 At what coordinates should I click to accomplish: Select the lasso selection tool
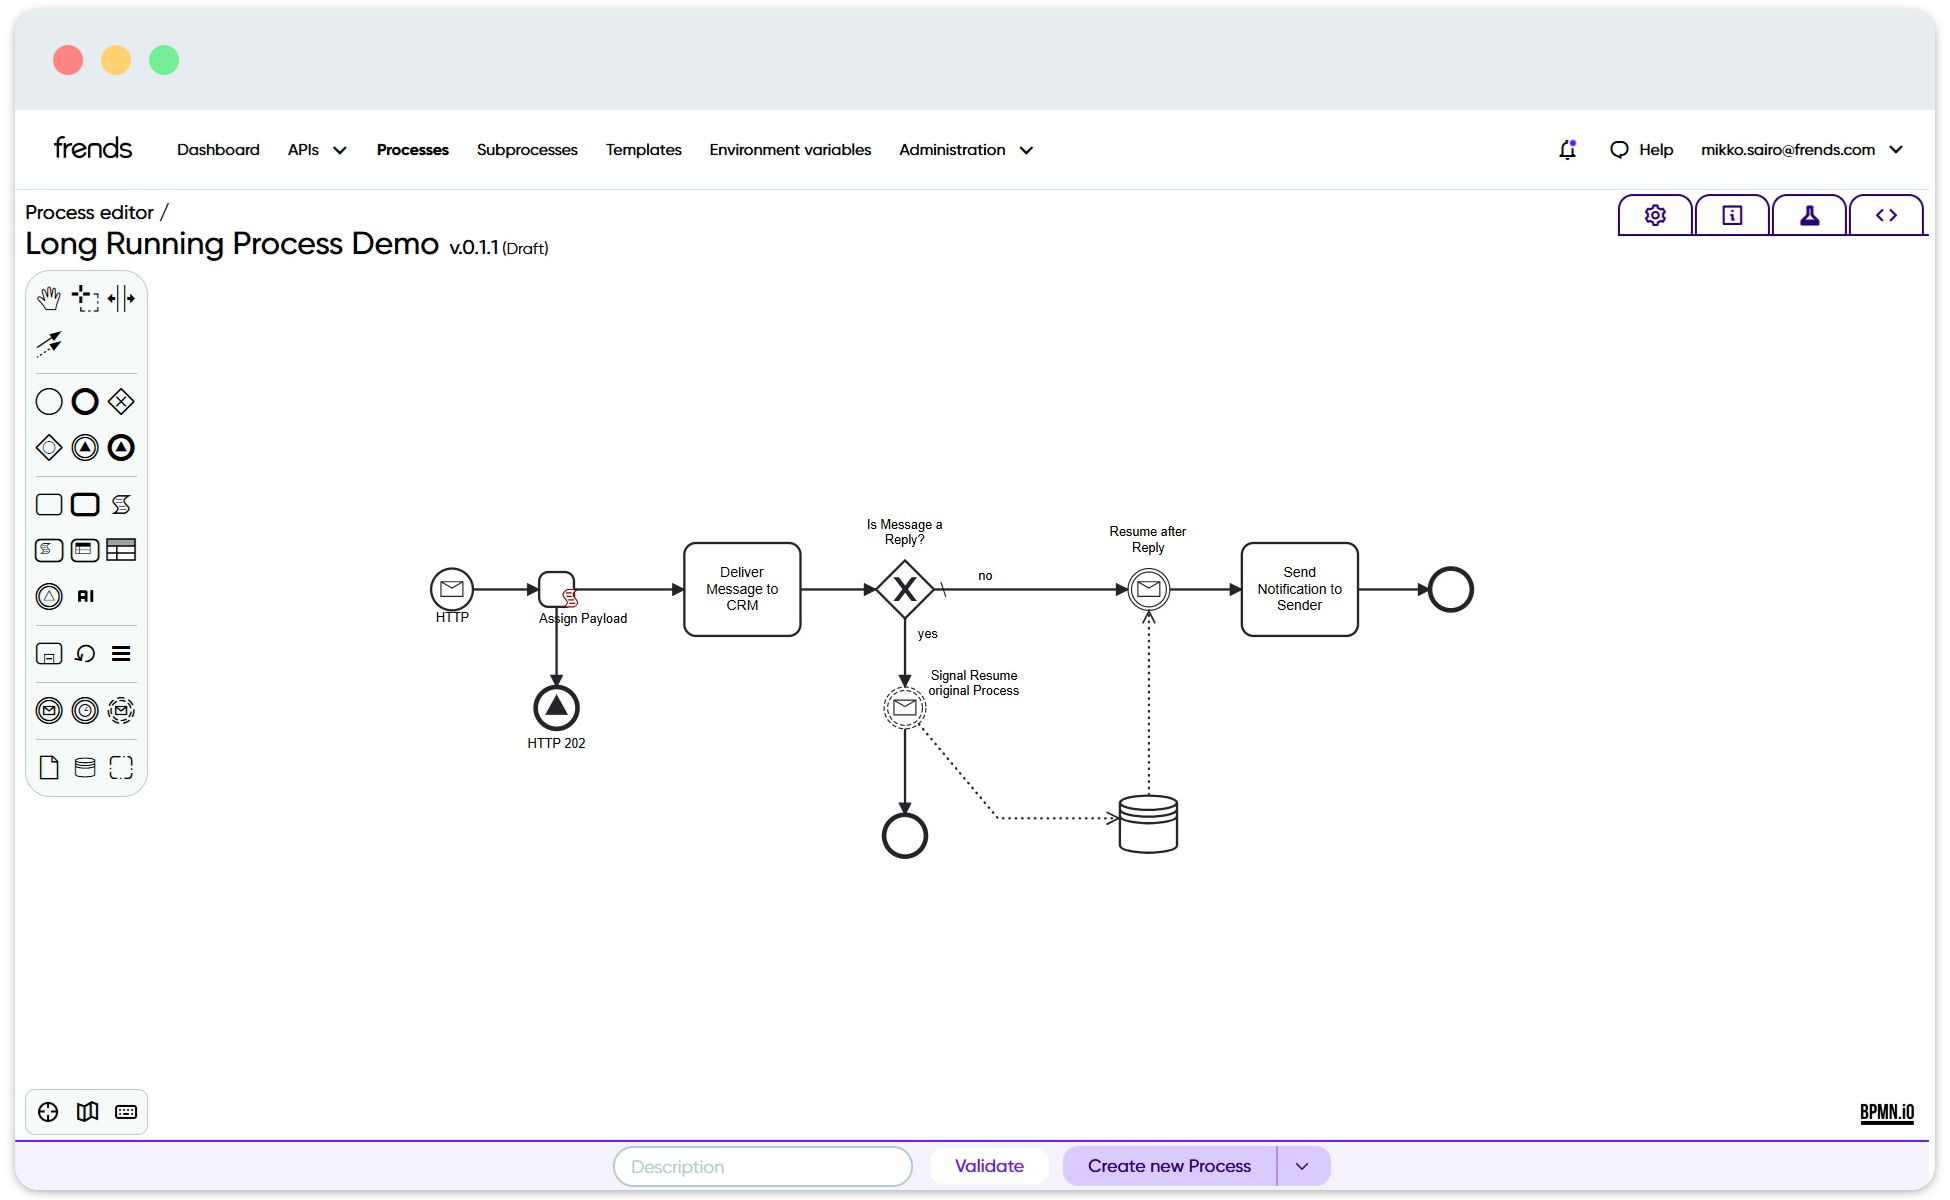point(85,298)
